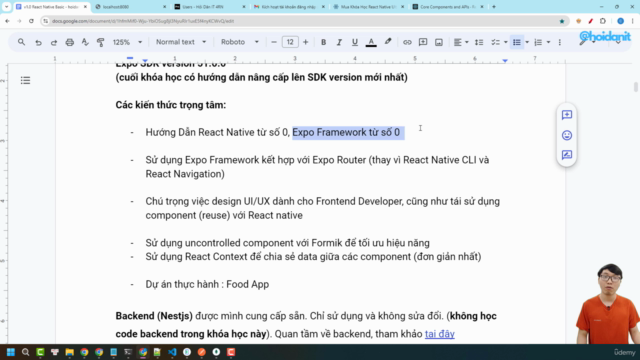Decrease font size with minus button

click(x=274, y=42)
